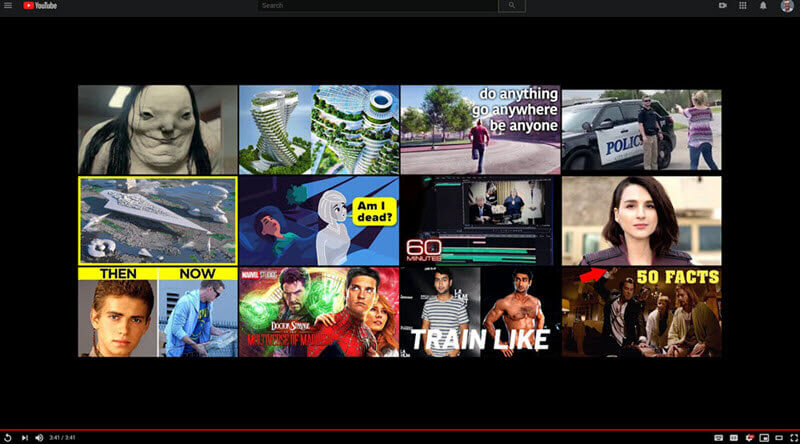Open the account avatar menu

tap(787, 6)
